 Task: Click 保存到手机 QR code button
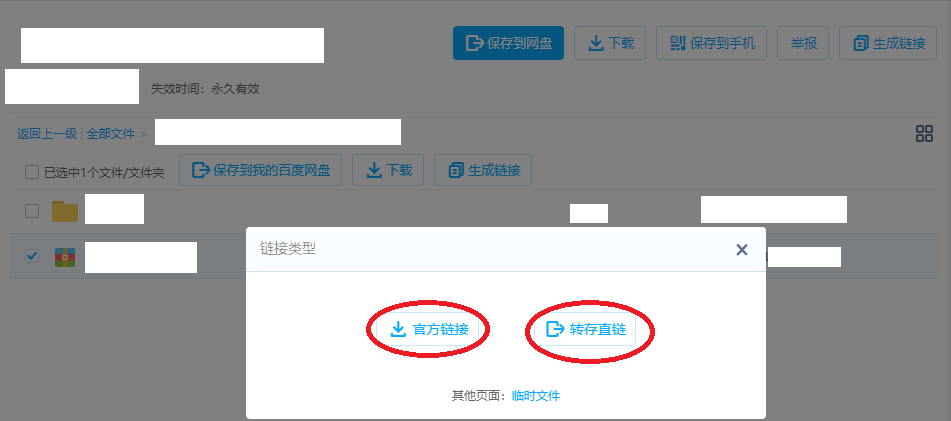(x=711, y=43)
